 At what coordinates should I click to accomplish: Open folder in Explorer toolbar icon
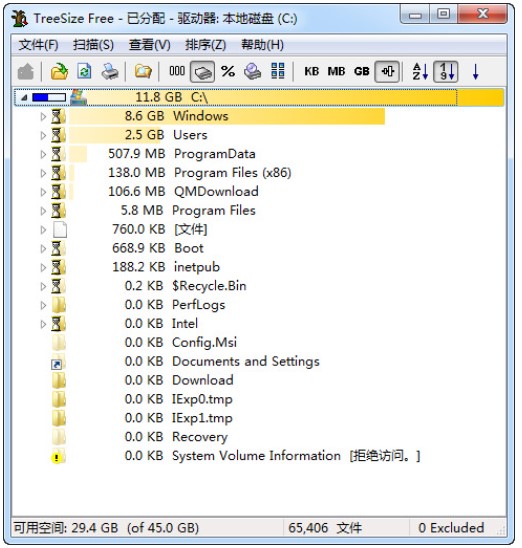[143, 72]
